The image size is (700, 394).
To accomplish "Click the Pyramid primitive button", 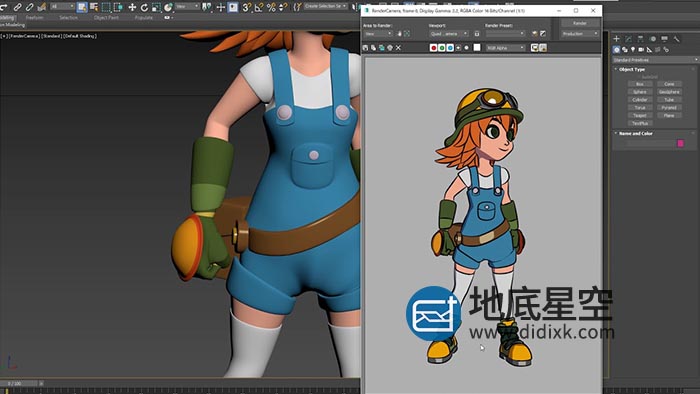I will 669,108.
